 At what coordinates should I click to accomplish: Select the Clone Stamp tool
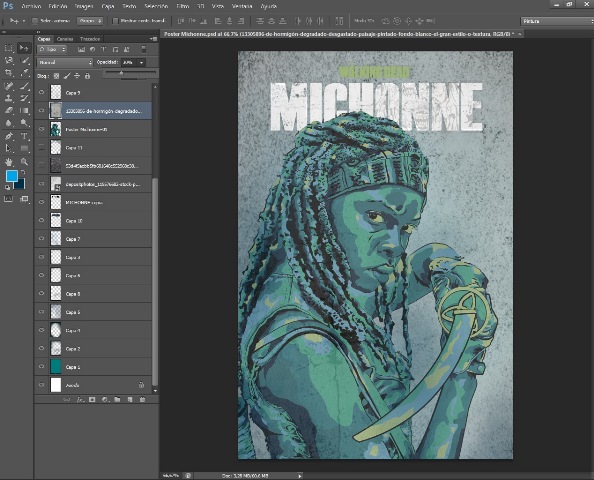(x=8, y=99)
